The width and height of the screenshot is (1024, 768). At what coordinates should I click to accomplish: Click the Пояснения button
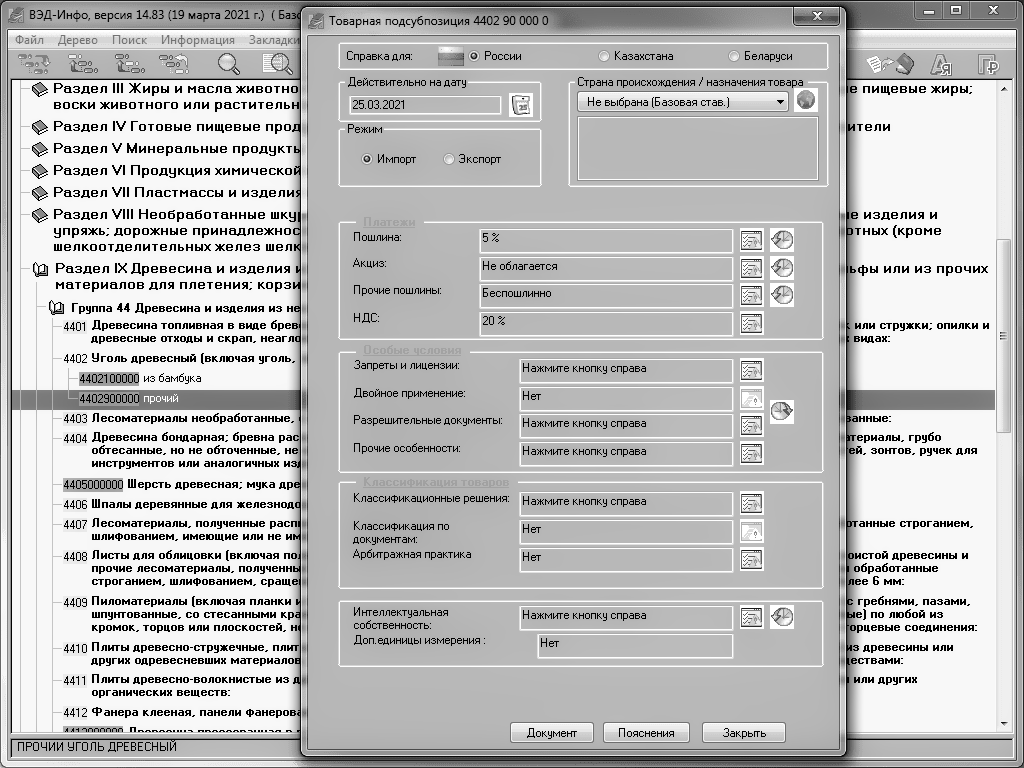tap(646, 733)
